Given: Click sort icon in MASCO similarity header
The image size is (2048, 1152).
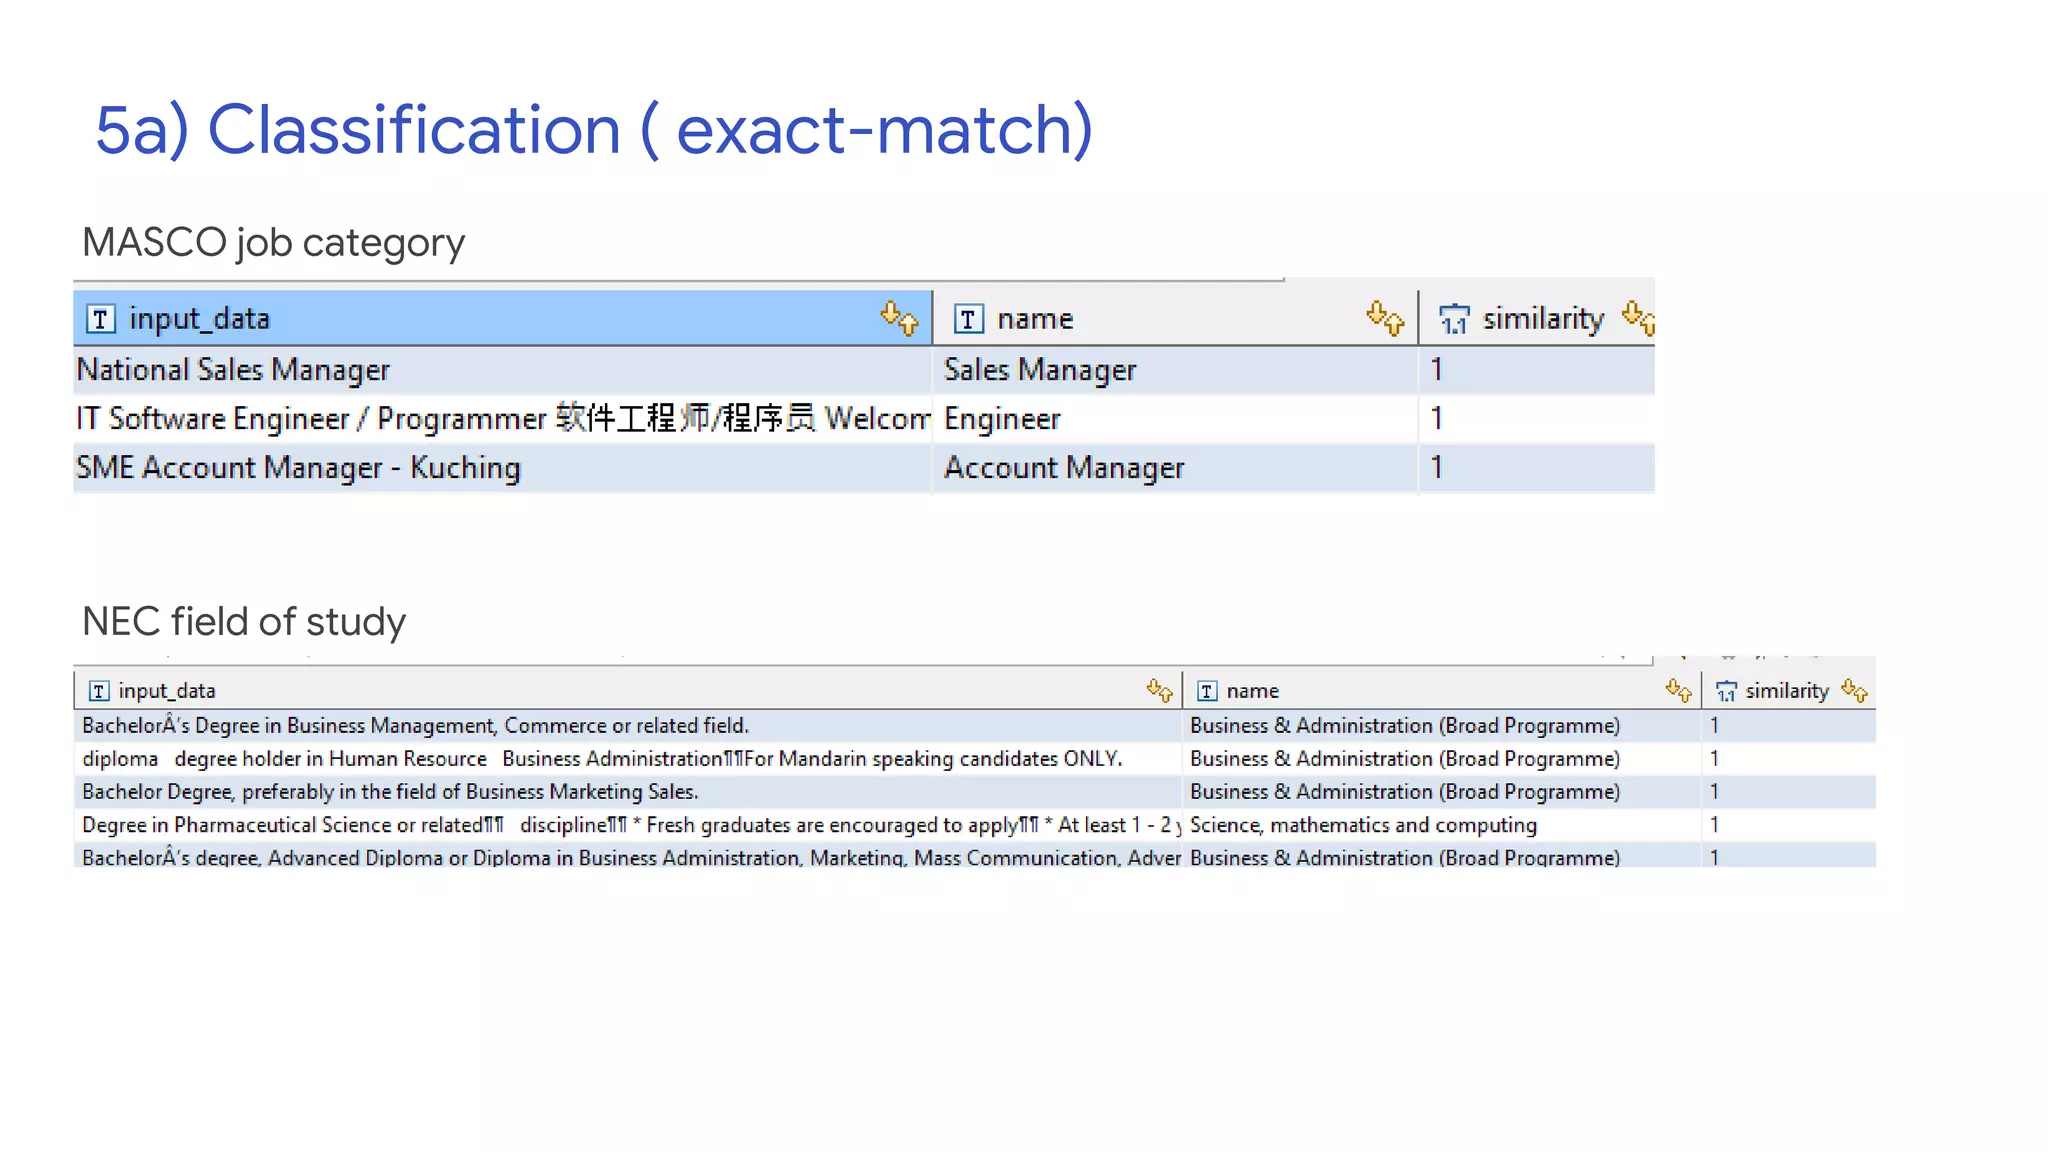Looking at the screenshot, I should (1638, 318).
